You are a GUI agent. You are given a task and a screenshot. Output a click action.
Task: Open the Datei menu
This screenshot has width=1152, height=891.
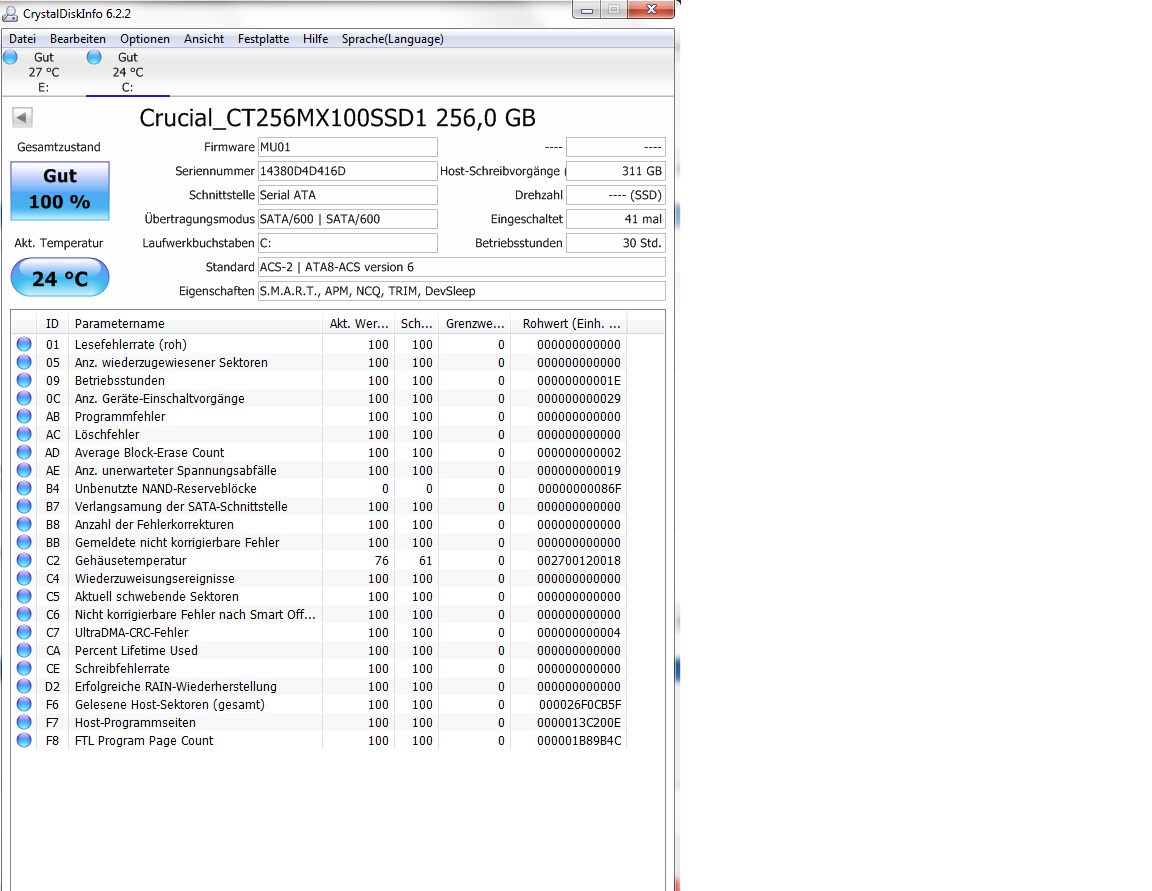[x=22, y=39]
